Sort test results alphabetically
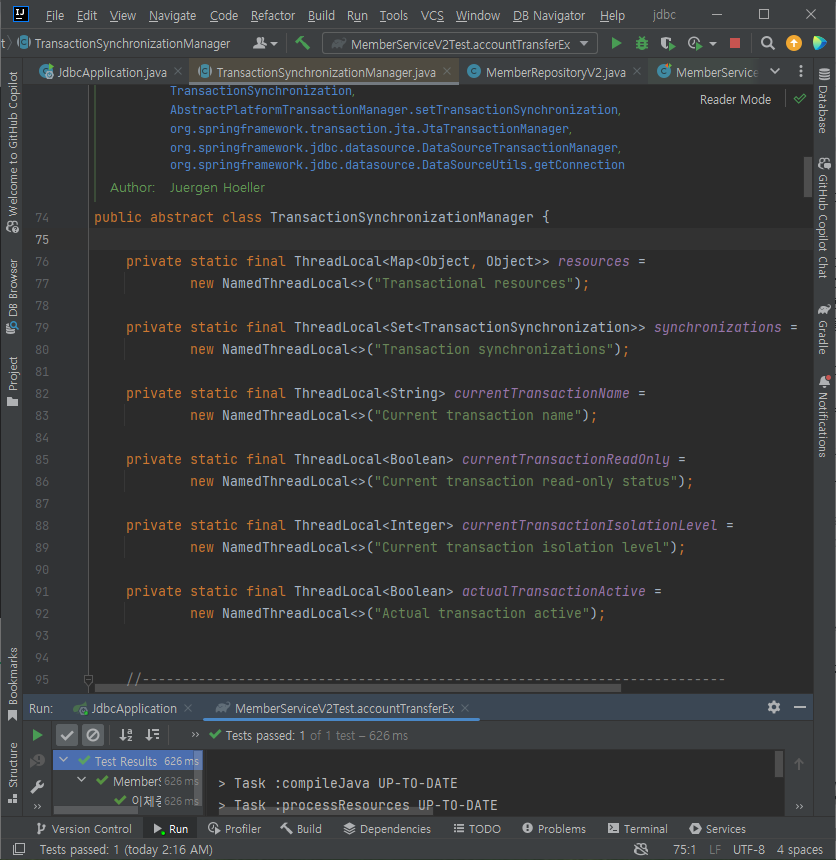The height and width of the screenshot is (860, 836). (x=126, y=735)
